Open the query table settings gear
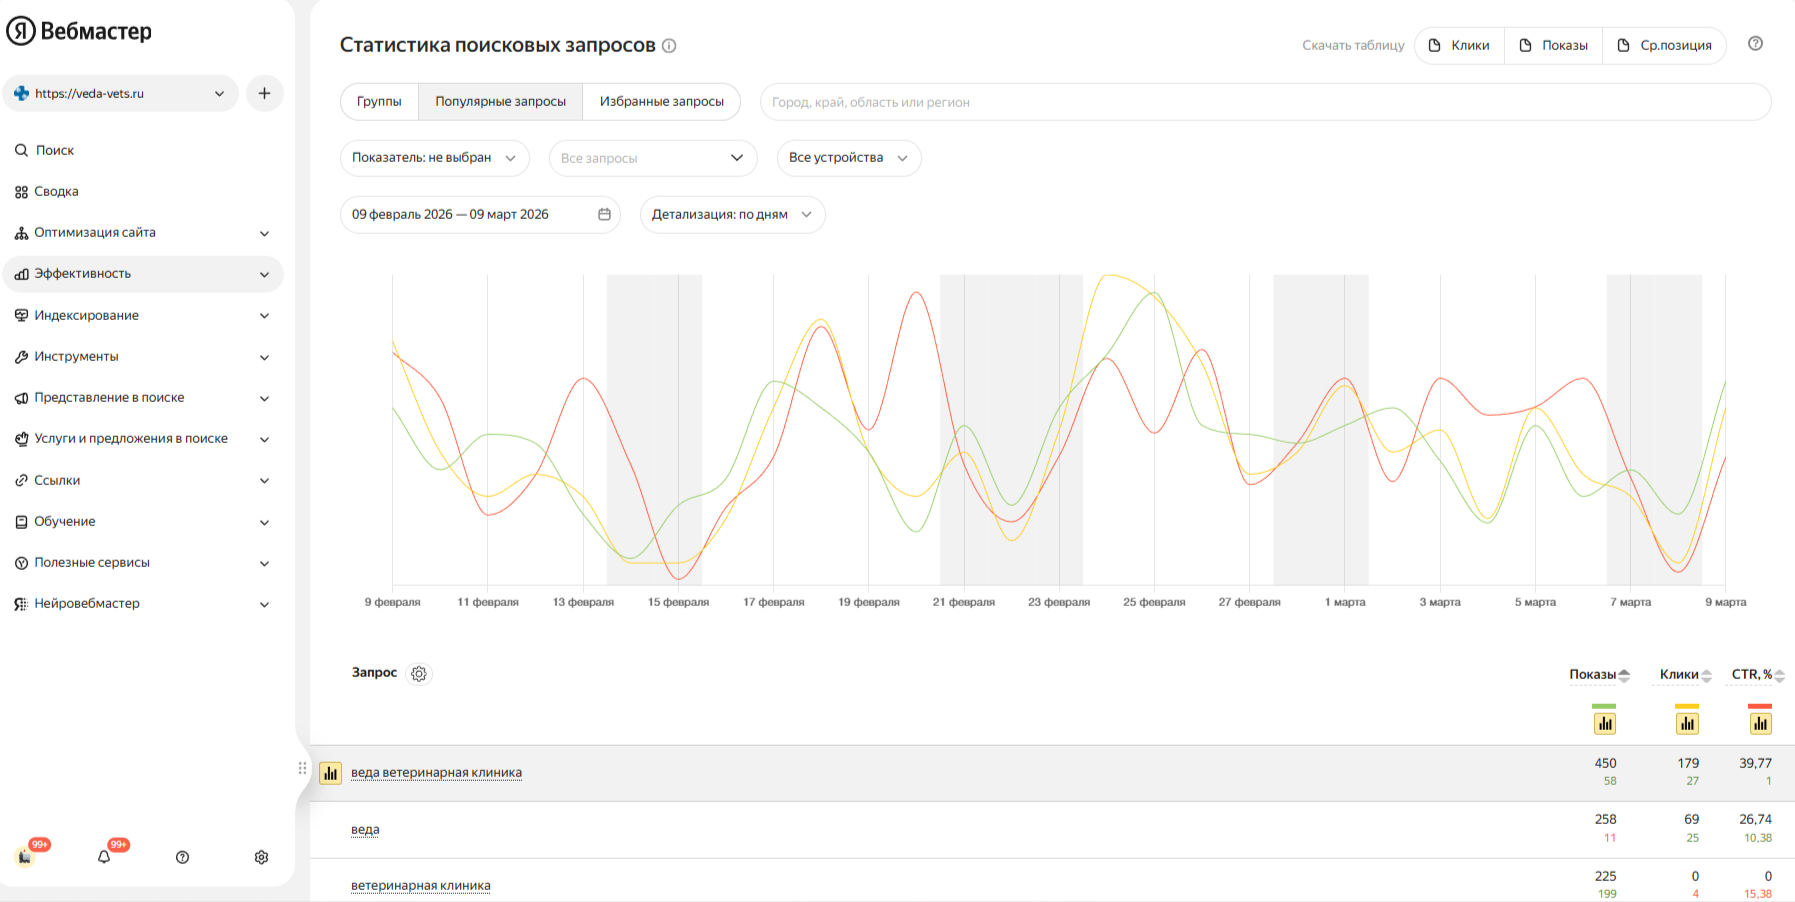The image size is (1795, 902). tap(419, 674)
